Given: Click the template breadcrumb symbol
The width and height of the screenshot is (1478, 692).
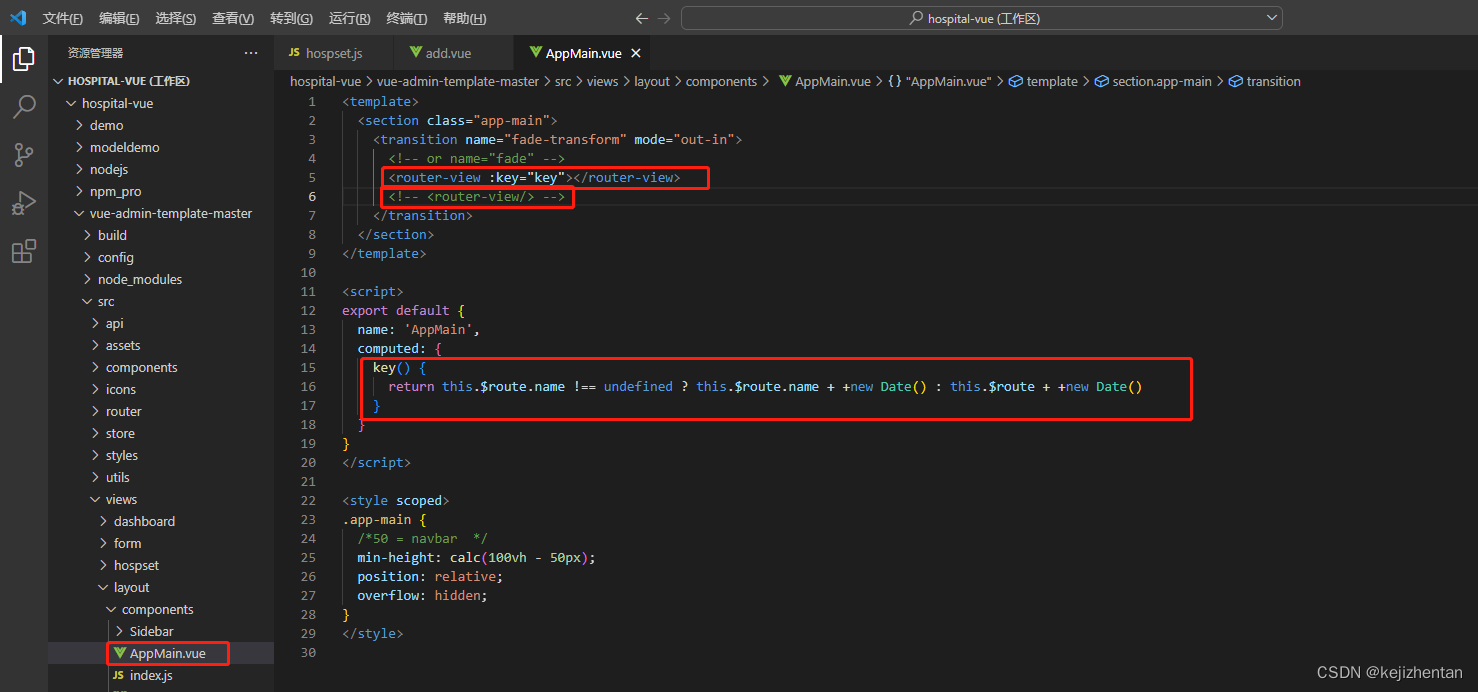Looking at the screenshot, I should point(1043,81).
